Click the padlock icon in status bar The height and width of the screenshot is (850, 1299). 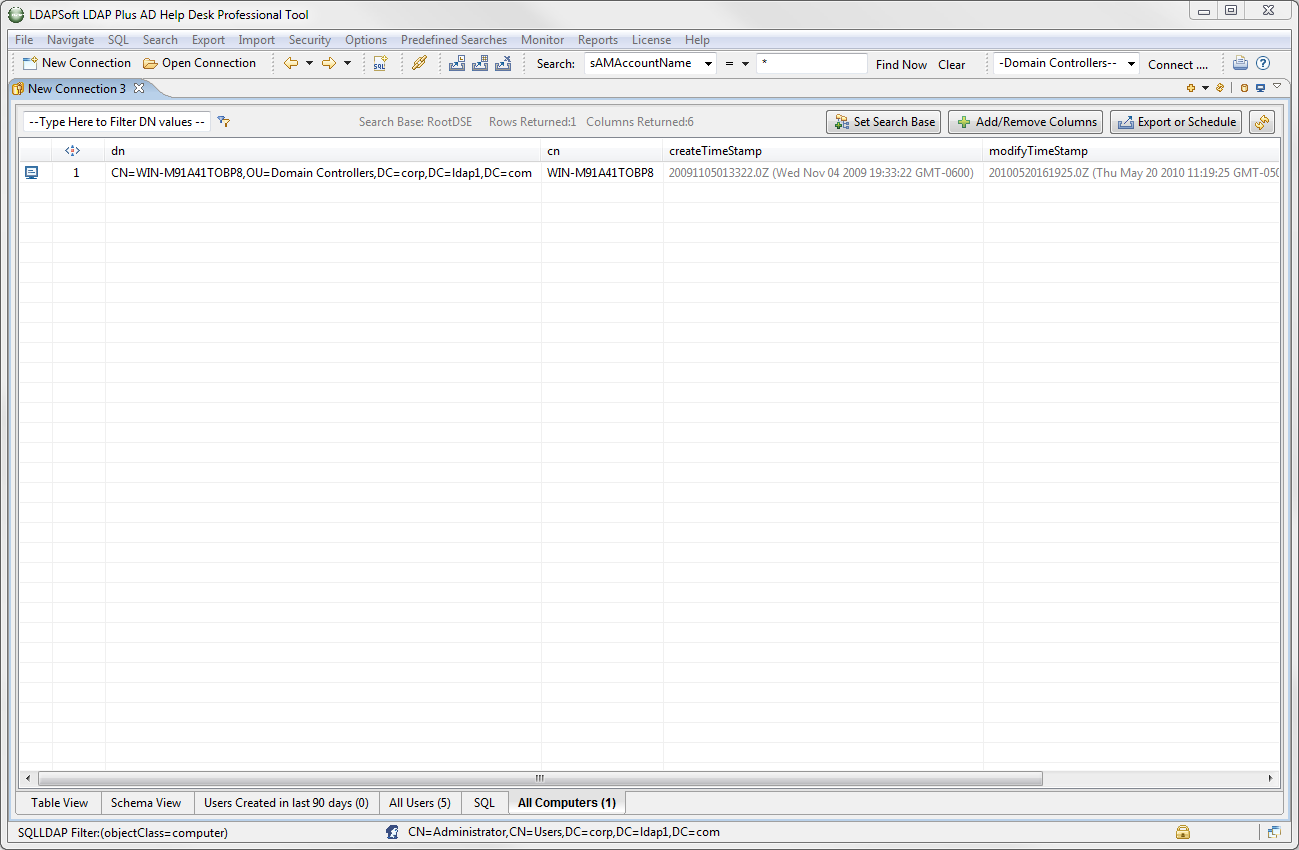[x=1182, y=832]
